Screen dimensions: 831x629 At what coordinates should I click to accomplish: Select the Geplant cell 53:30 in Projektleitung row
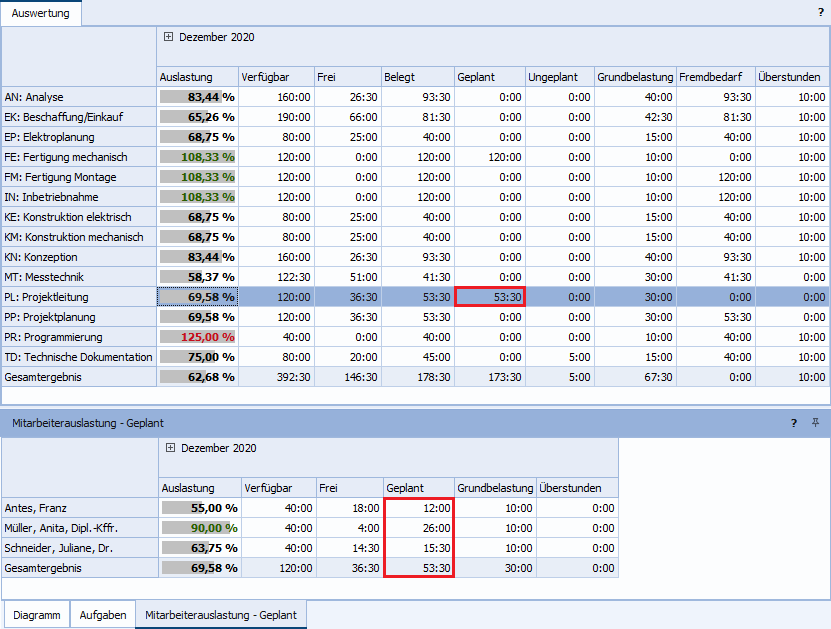click(x=489, y=297)
